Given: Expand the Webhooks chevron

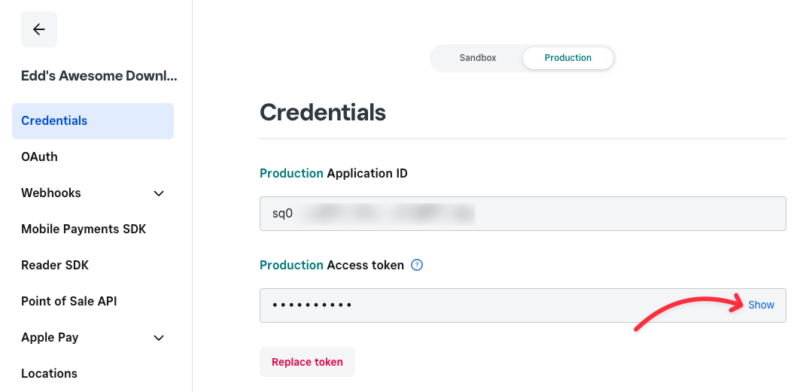Looking at the screenshot, I should click(159, 193).
